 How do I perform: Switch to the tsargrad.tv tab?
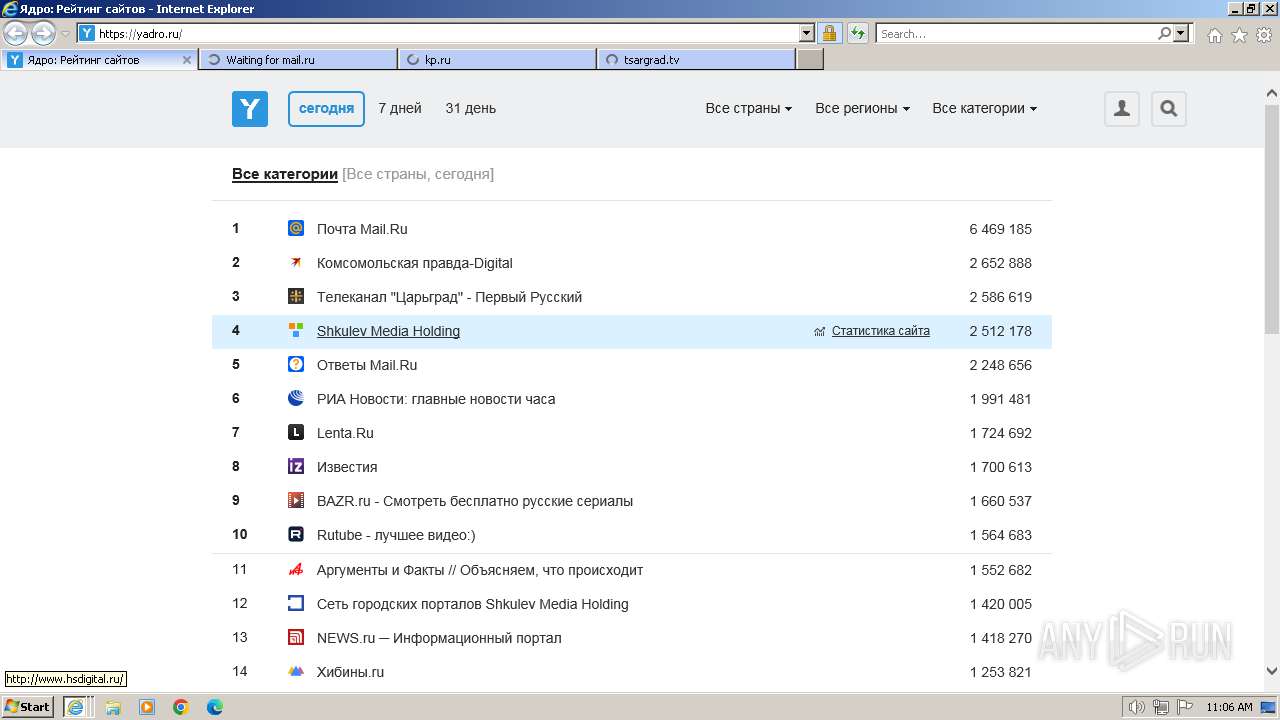(x=696, y=60)
